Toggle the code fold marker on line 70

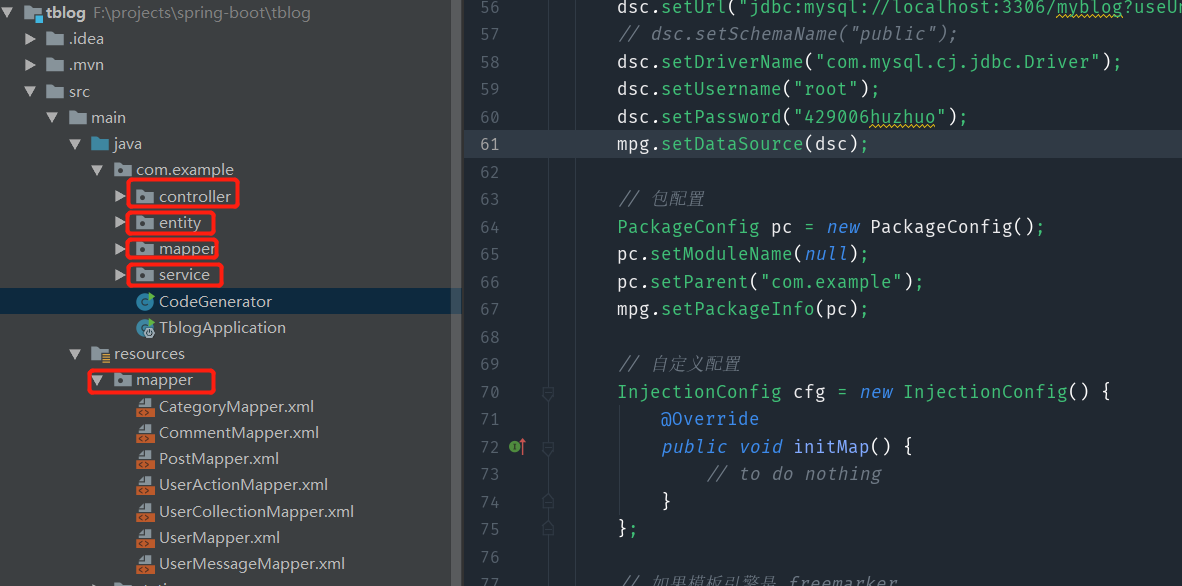click(x=548, y=392)
